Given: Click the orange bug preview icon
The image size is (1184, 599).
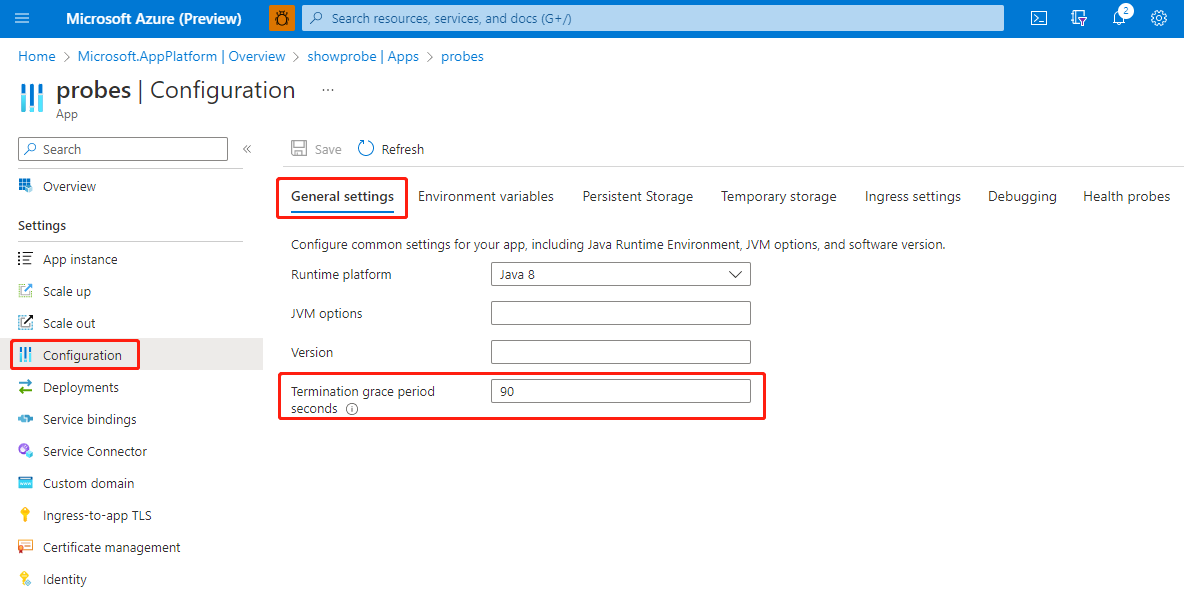Looking at the screenshot, I should tap(282, 18).
